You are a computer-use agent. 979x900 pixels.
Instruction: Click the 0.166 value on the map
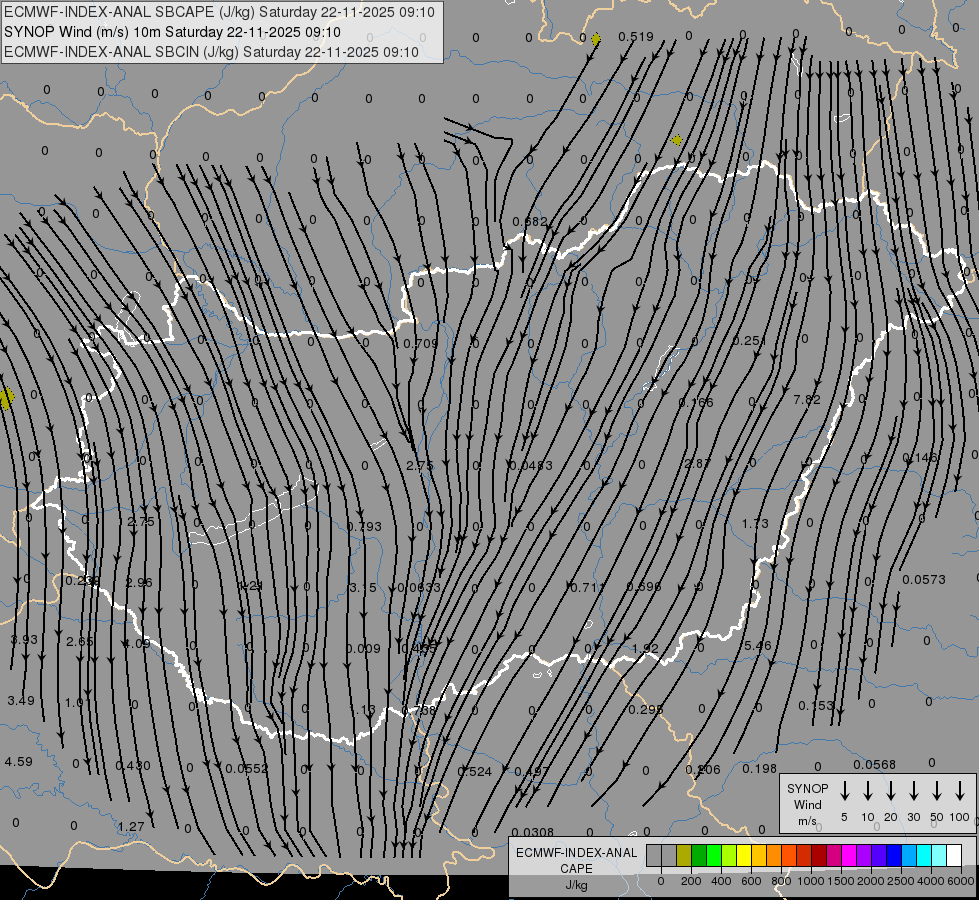click(x=696, y=402)
